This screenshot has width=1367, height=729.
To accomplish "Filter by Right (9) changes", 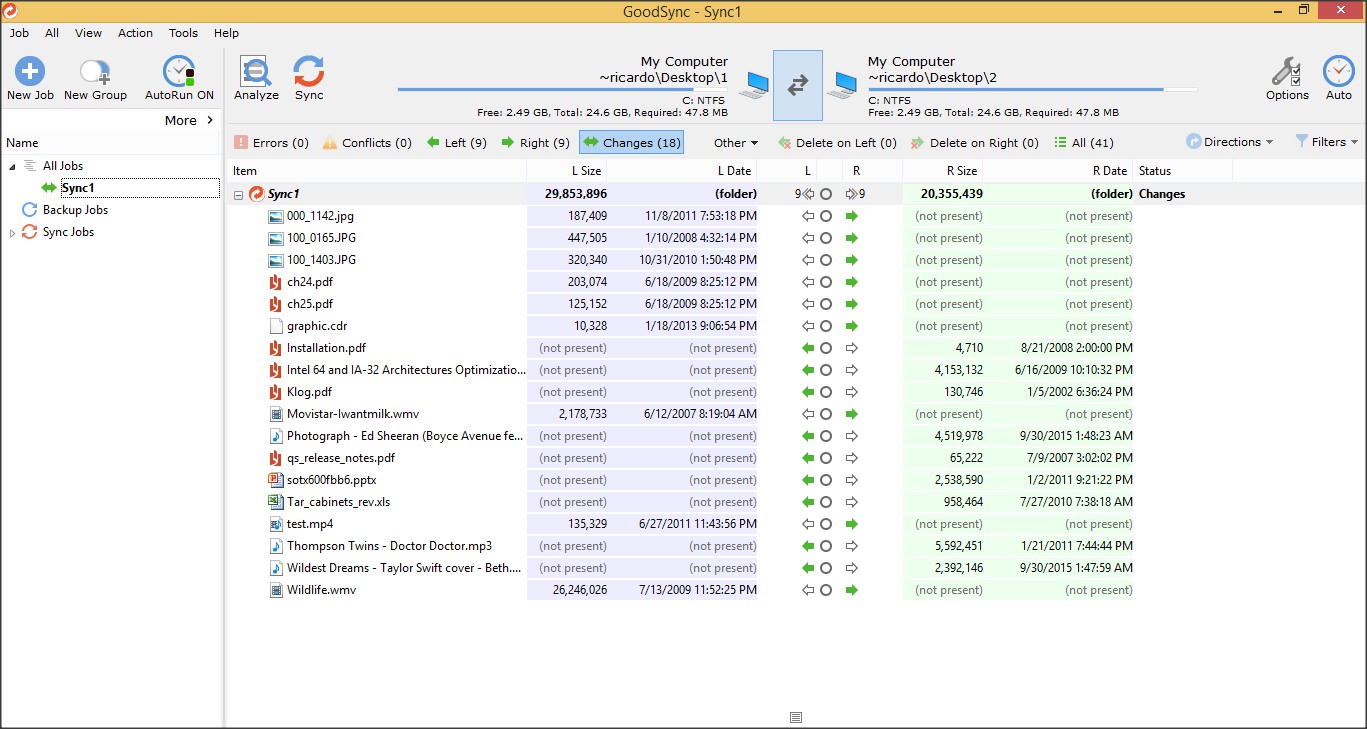I will pyautogui.click(x=535, y=143).
